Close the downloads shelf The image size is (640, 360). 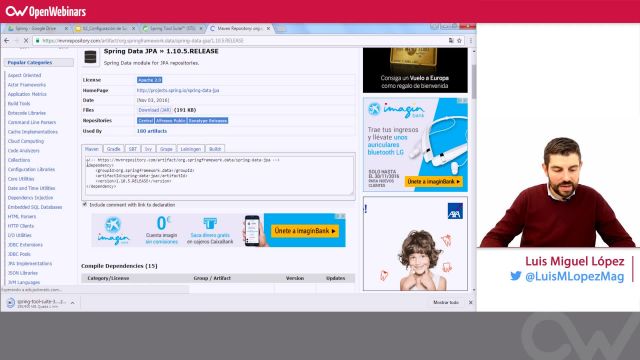tap(471, 302)
